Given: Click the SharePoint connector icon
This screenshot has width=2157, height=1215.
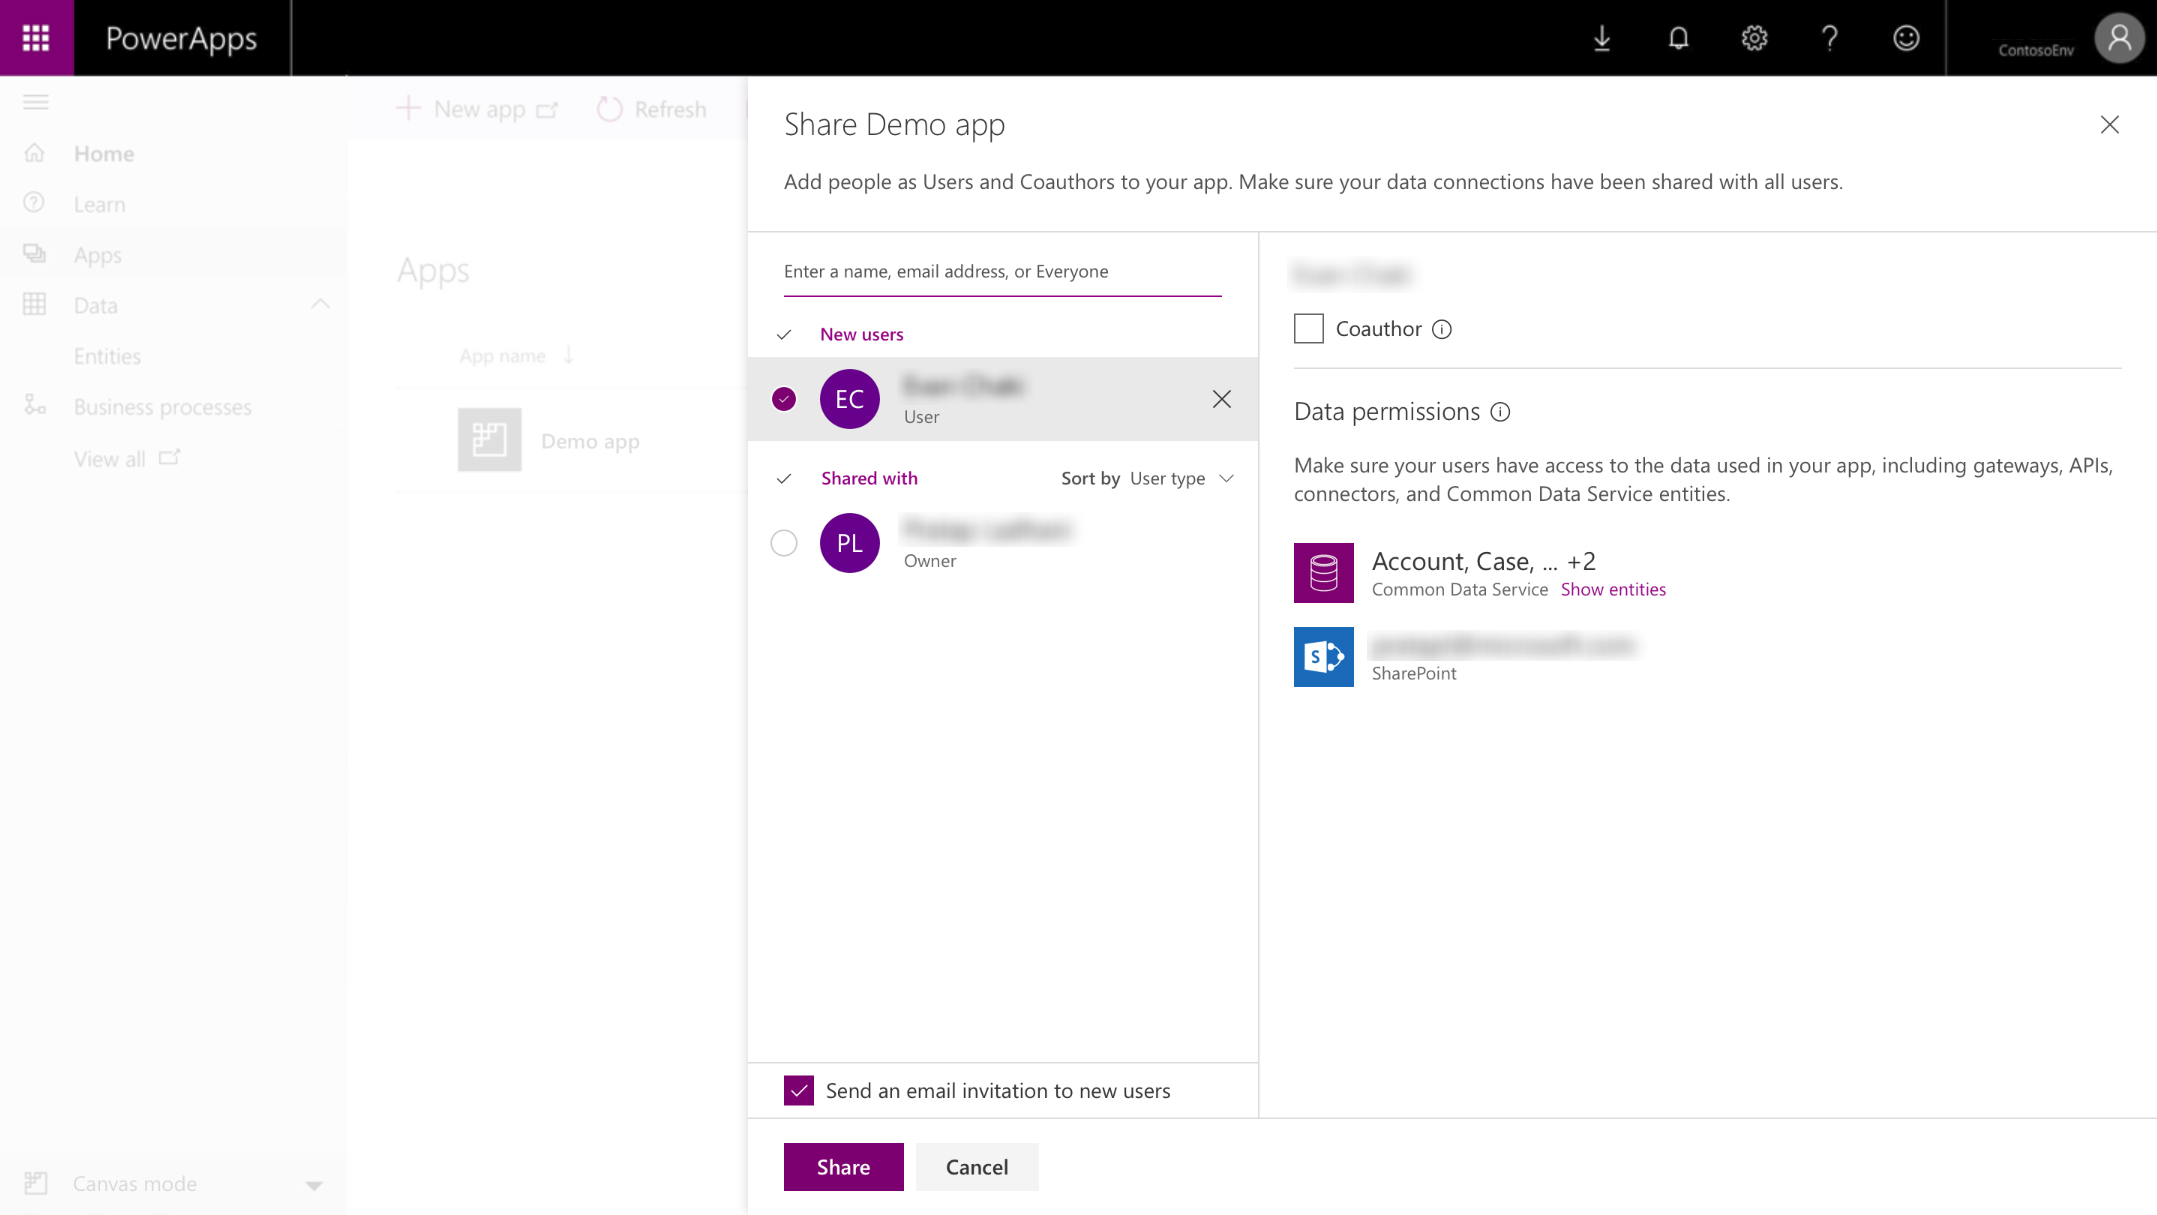Looking at the screenshot, I should coord(1323,656).
